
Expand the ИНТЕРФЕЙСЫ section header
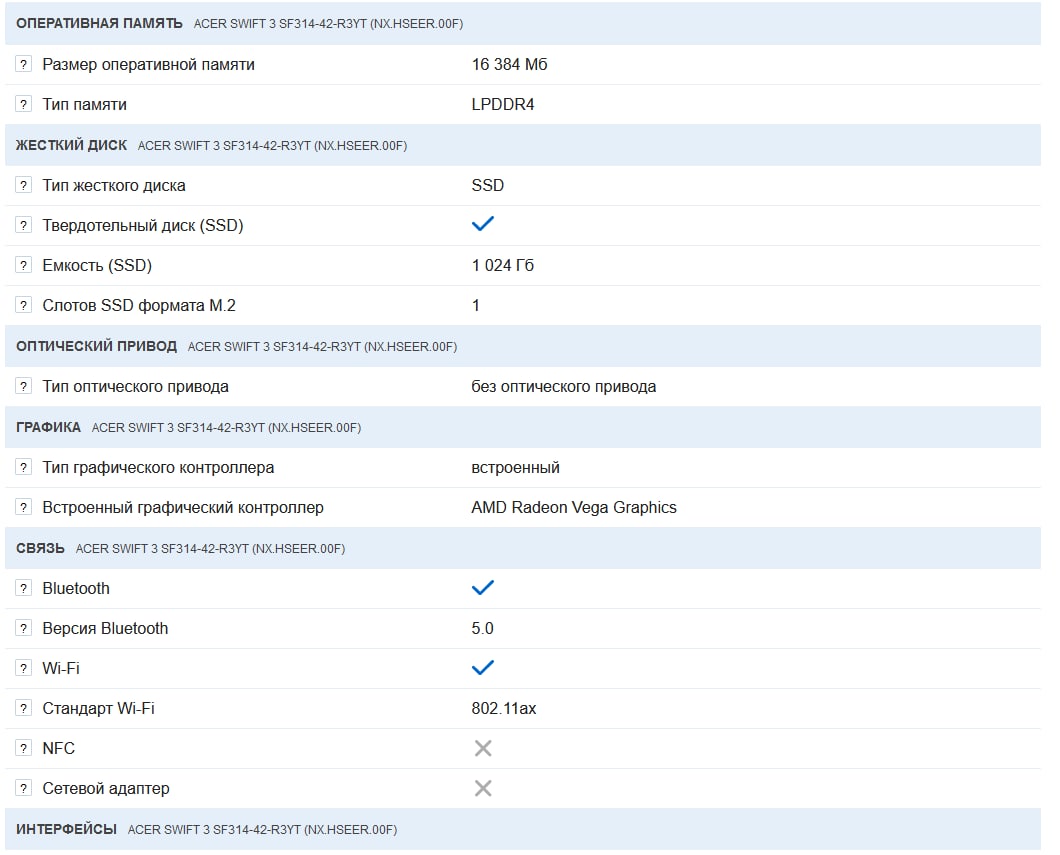coord(67,829)
